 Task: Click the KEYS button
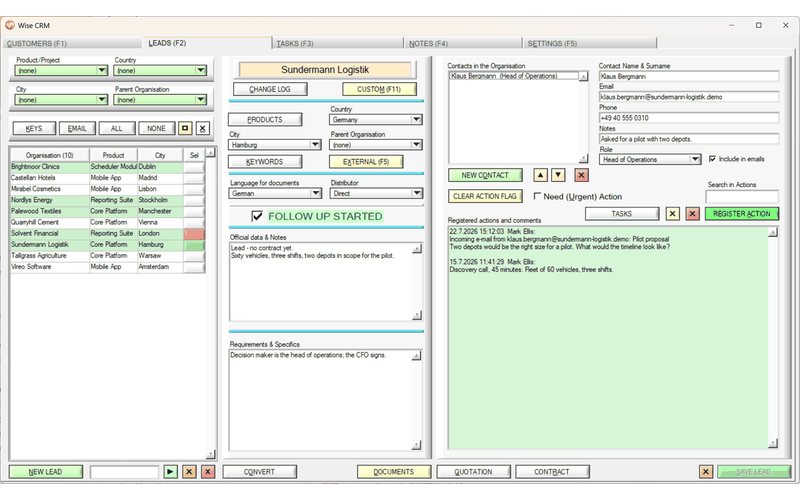(34, 128)
